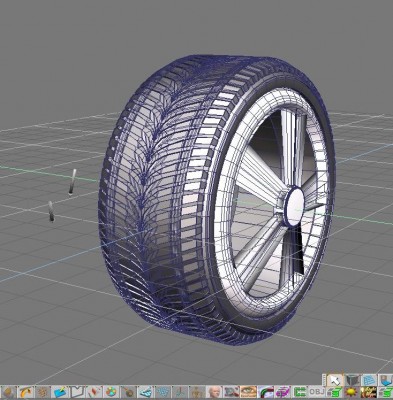The image size is (393, 400).
Task: Click the gray and red icon next to the eye
Action: coord(231,392)
